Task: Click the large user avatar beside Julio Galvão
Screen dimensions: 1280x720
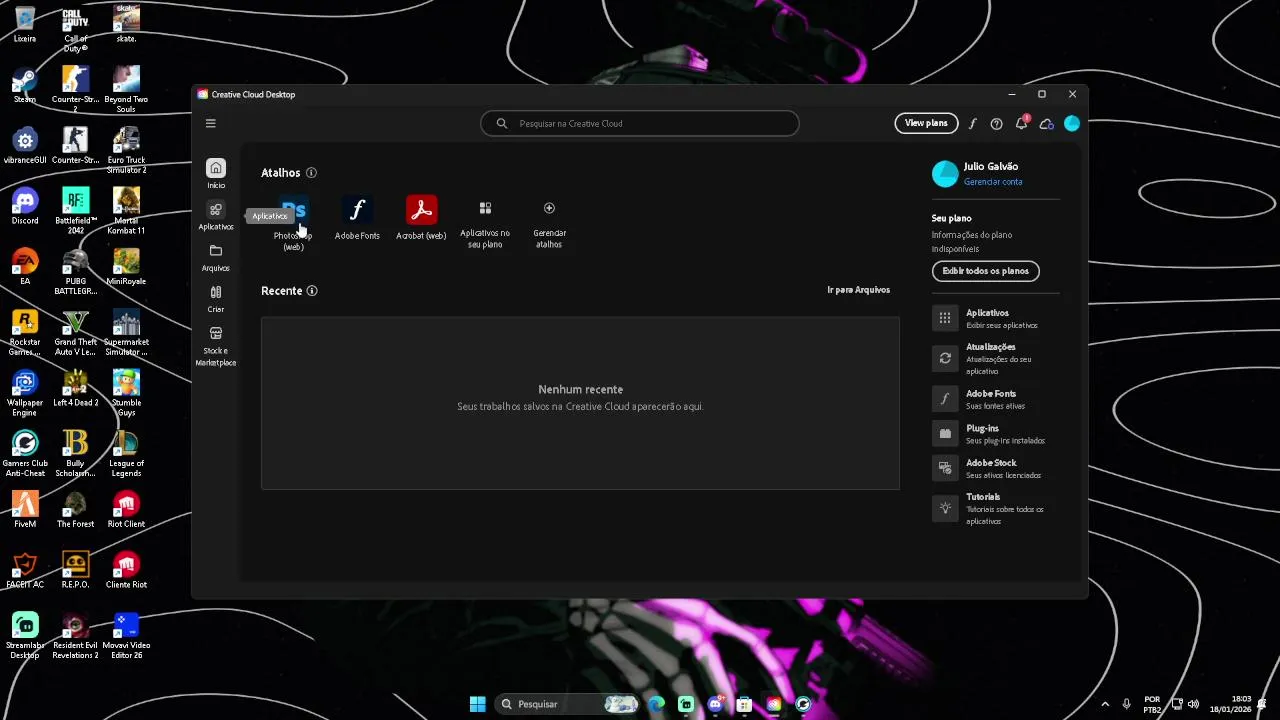Action: pyautogui.click(x=945, y=174)
